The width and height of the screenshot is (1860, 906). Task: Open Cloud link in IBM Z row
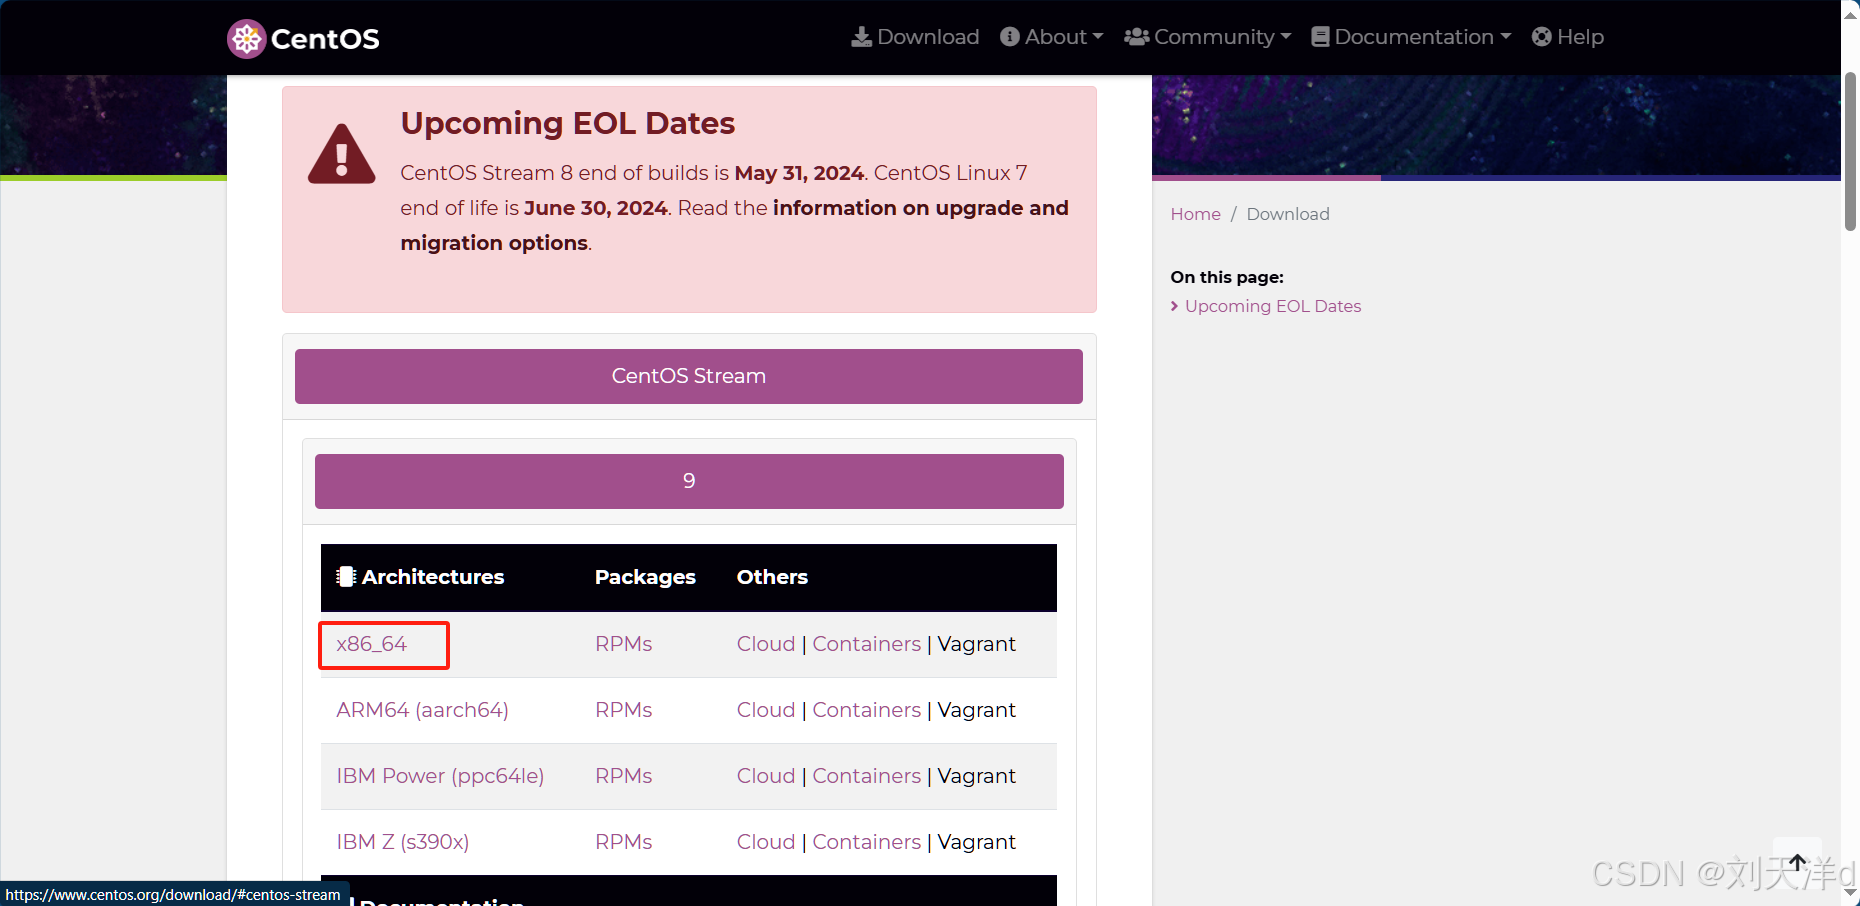point(766,842)
